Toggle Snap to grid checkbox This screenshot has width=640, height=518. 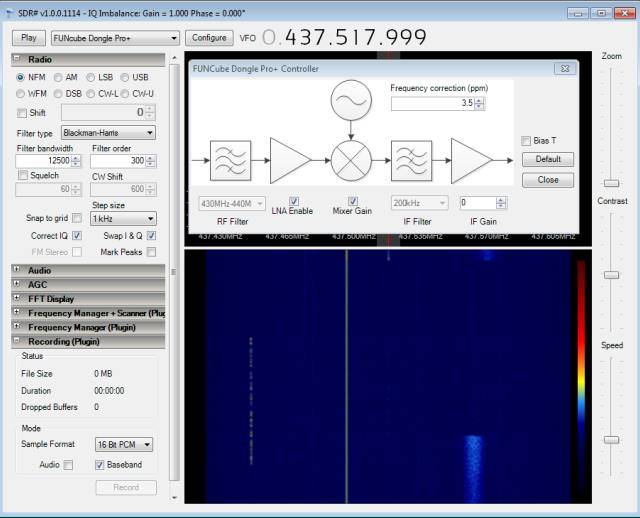click(77, 218)
